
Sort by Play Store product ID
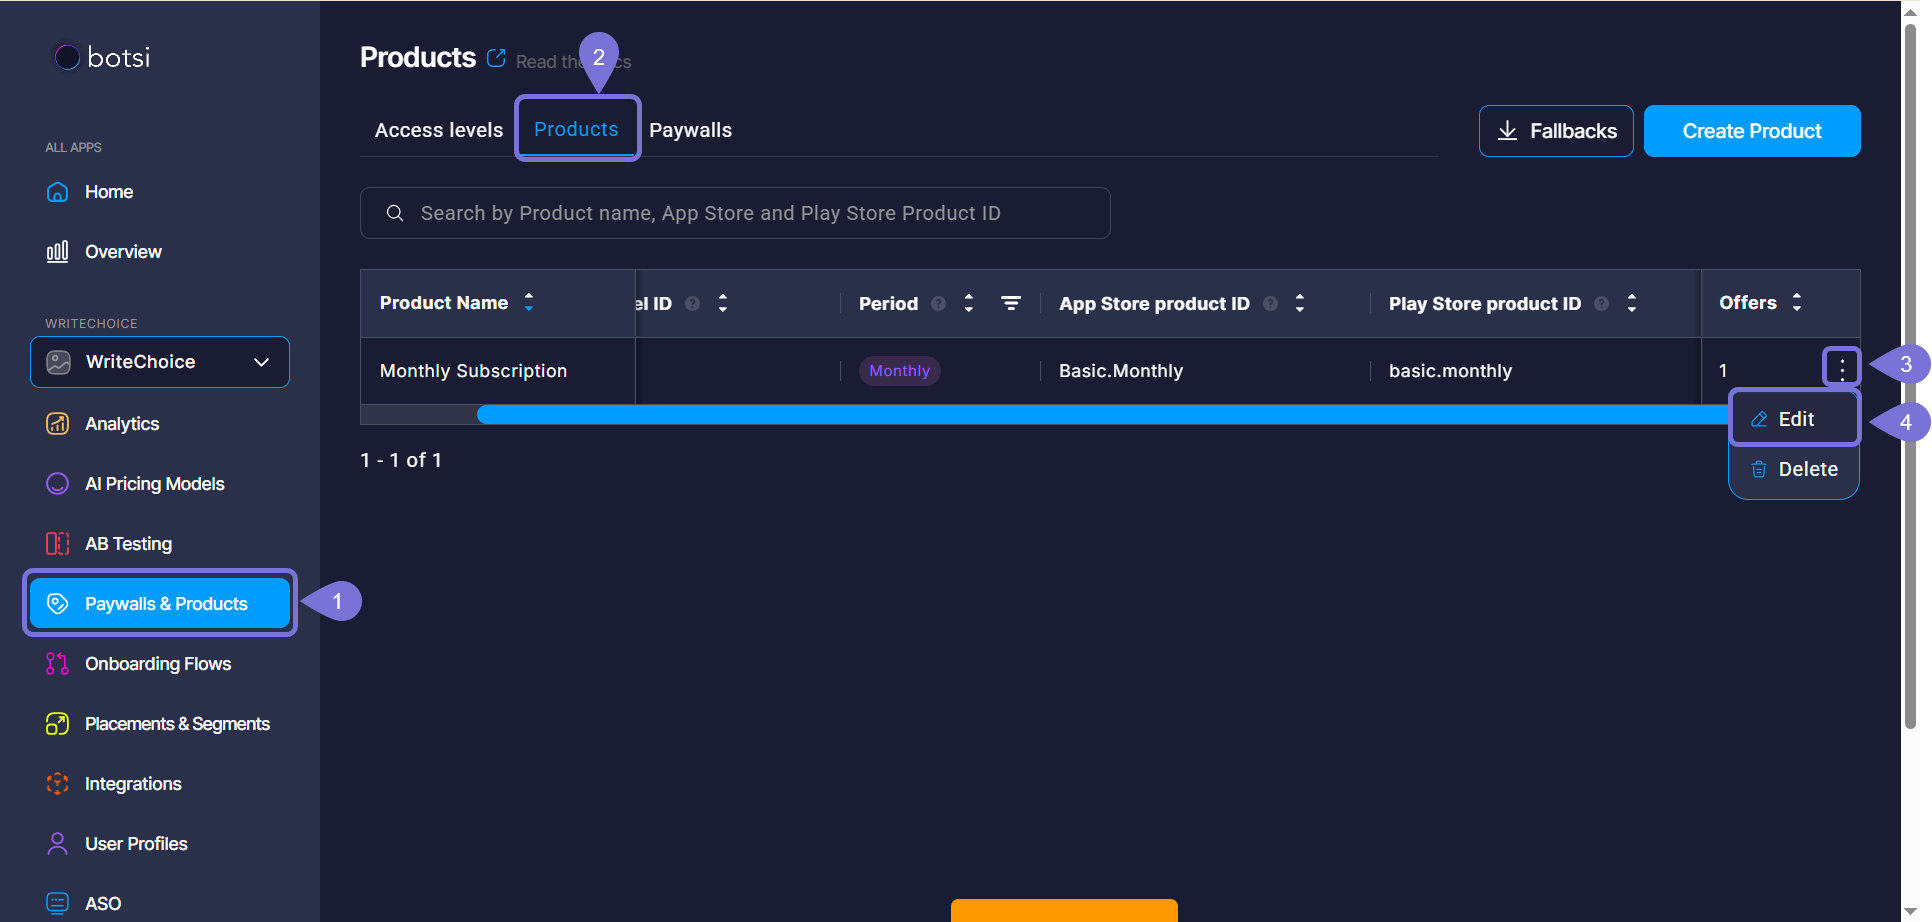[1631, 303]
